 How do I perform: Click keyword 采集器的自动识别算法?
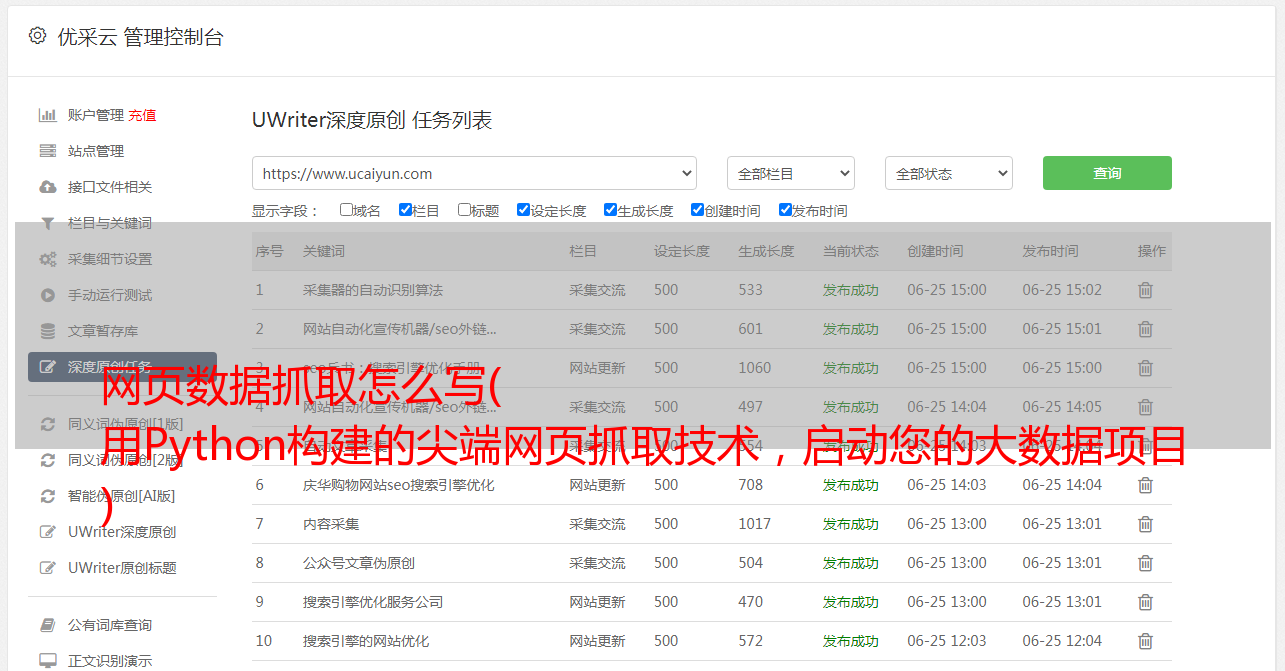tap(373, 290)
